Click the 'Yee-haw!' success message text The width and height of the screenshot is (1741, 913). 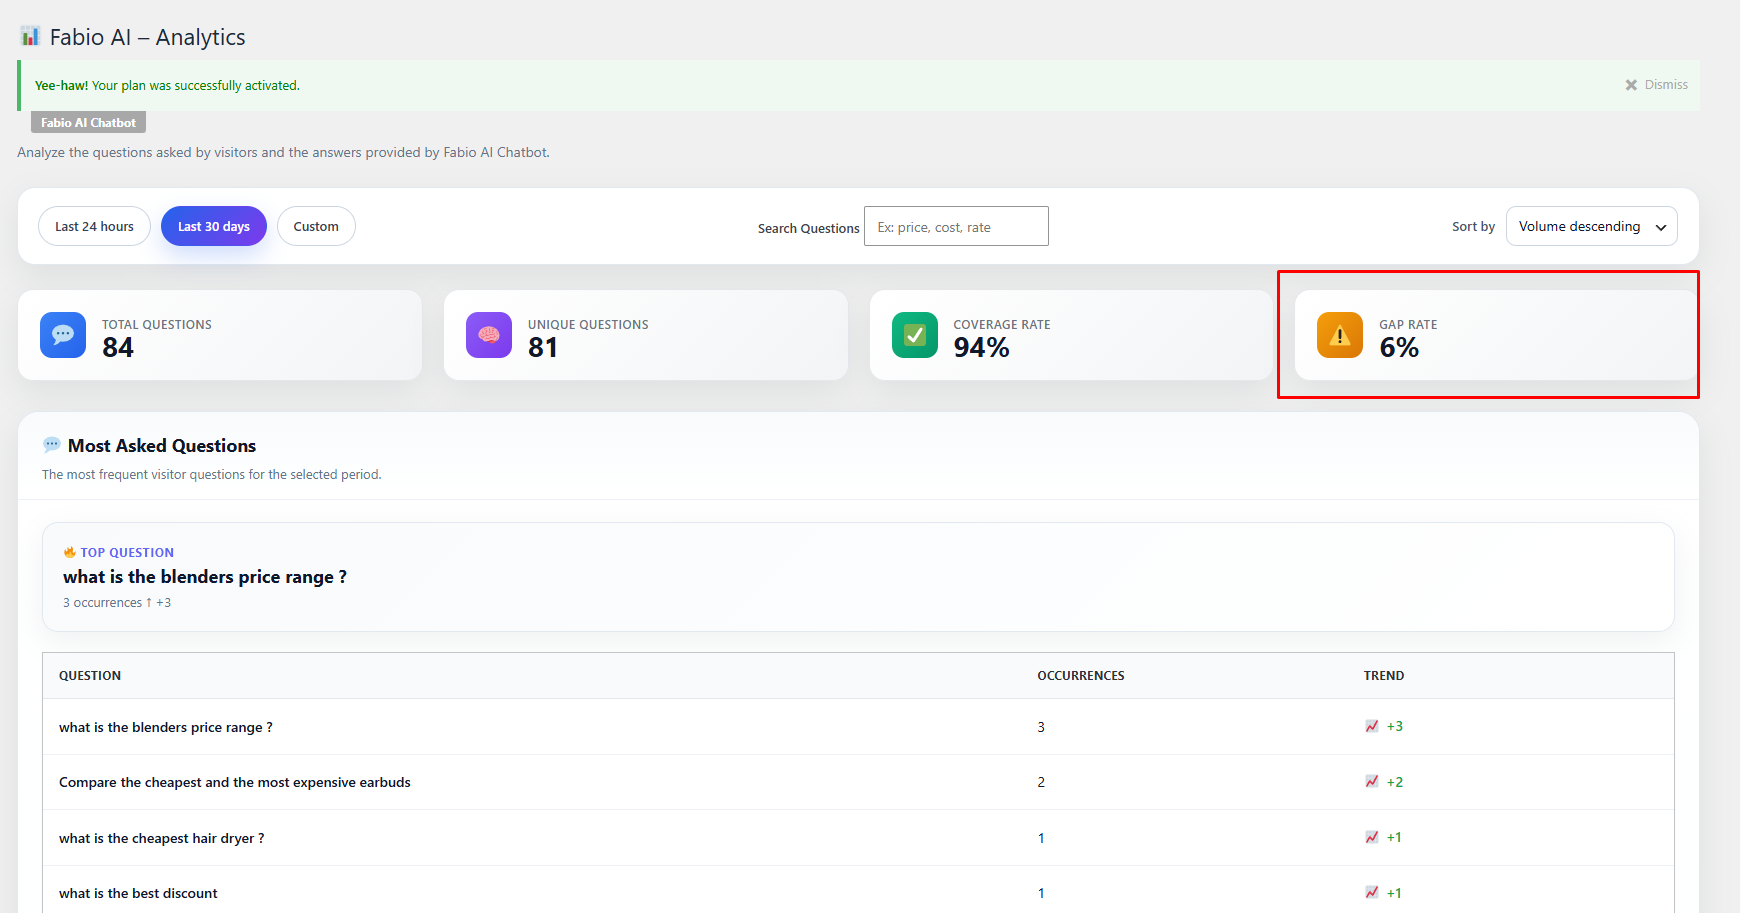pyautogui.click(x=167, y=86)
